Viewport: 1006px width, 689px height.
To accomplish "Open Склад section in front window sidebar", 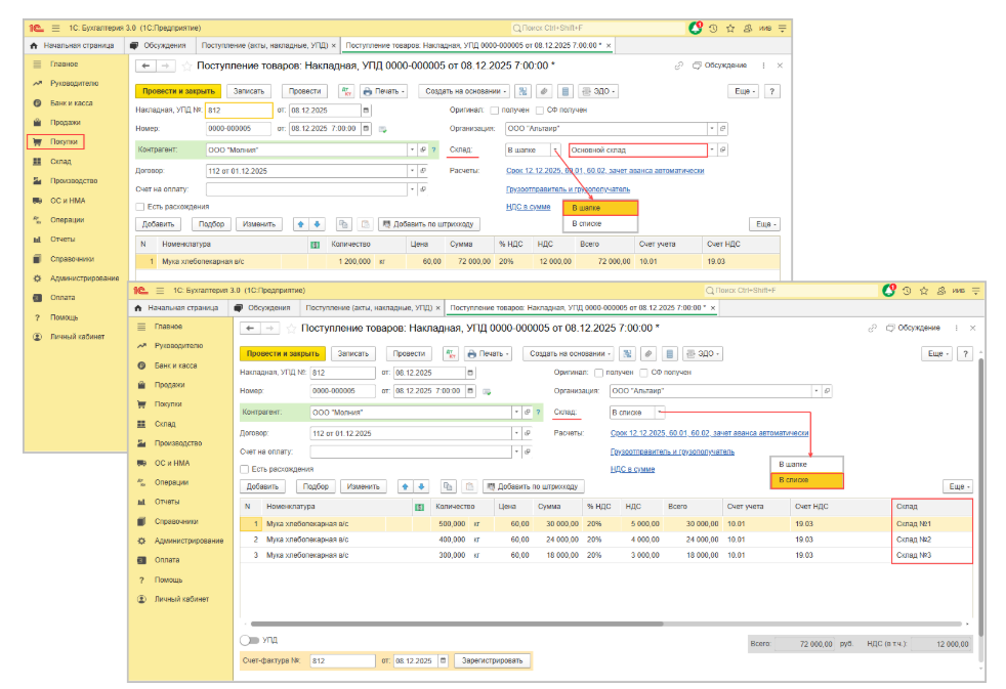I will (157, 424).
